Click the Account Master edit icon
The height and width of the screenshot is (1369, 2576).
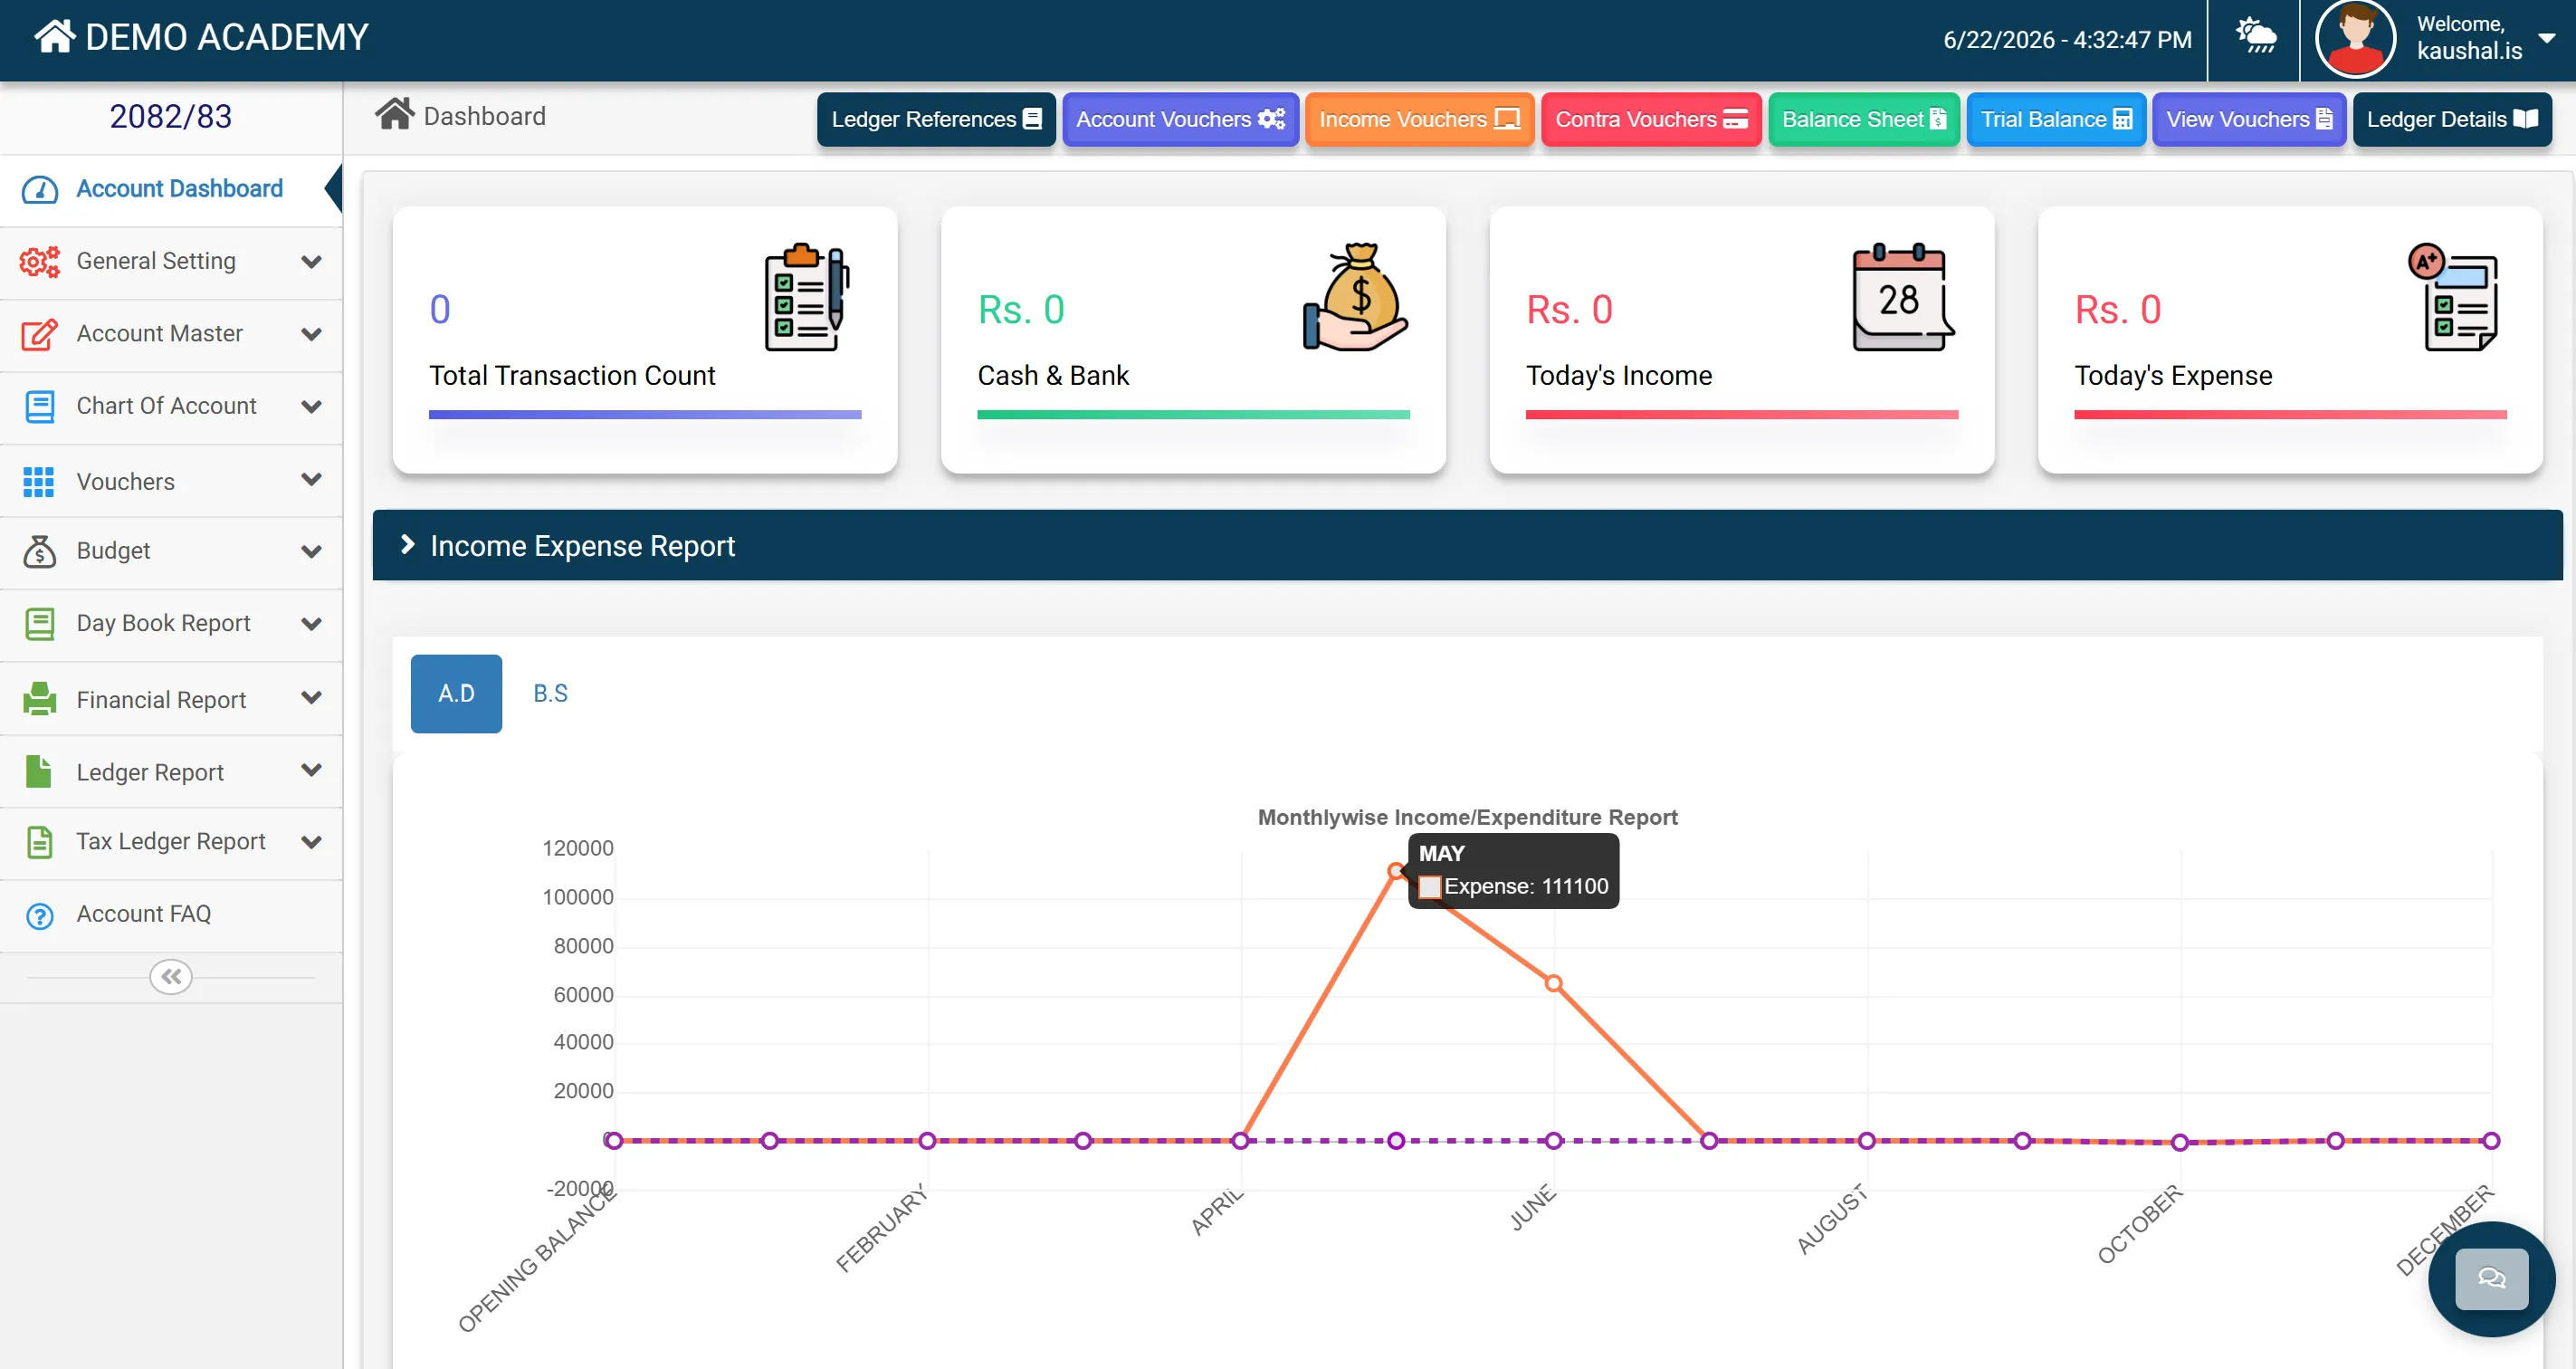pos(40,334)
